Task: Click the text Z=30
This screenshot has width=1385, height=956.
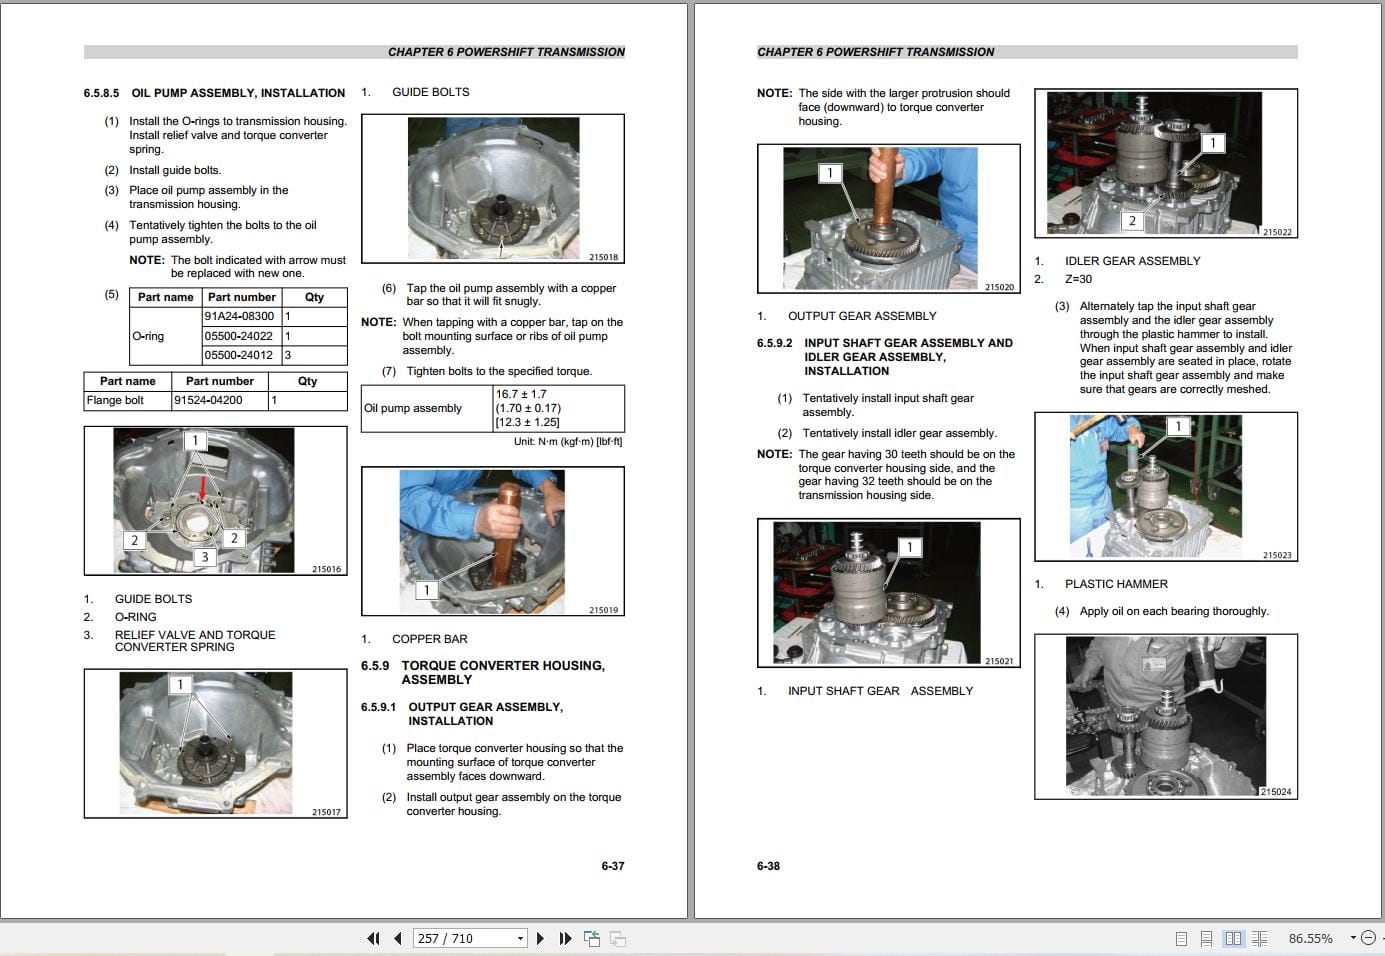Action: coord(1078,279)
